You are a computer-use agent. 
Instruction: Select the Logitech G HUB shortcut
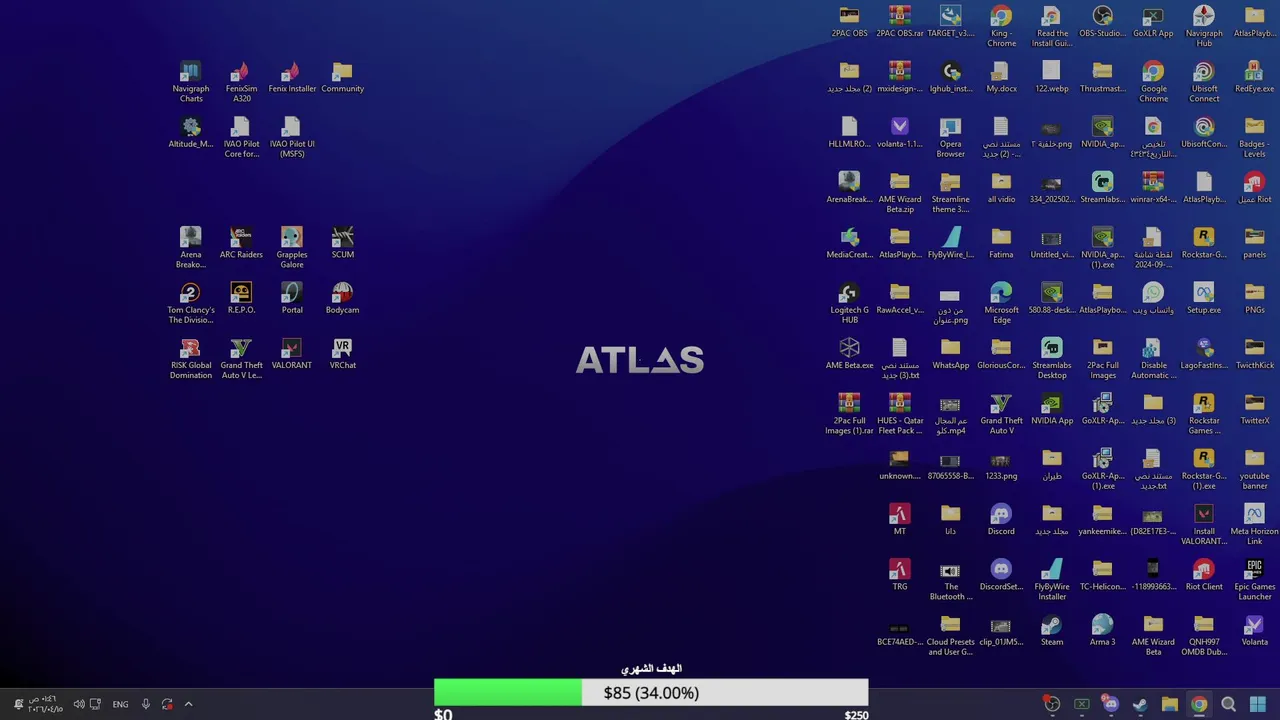(x=849, y=303)
